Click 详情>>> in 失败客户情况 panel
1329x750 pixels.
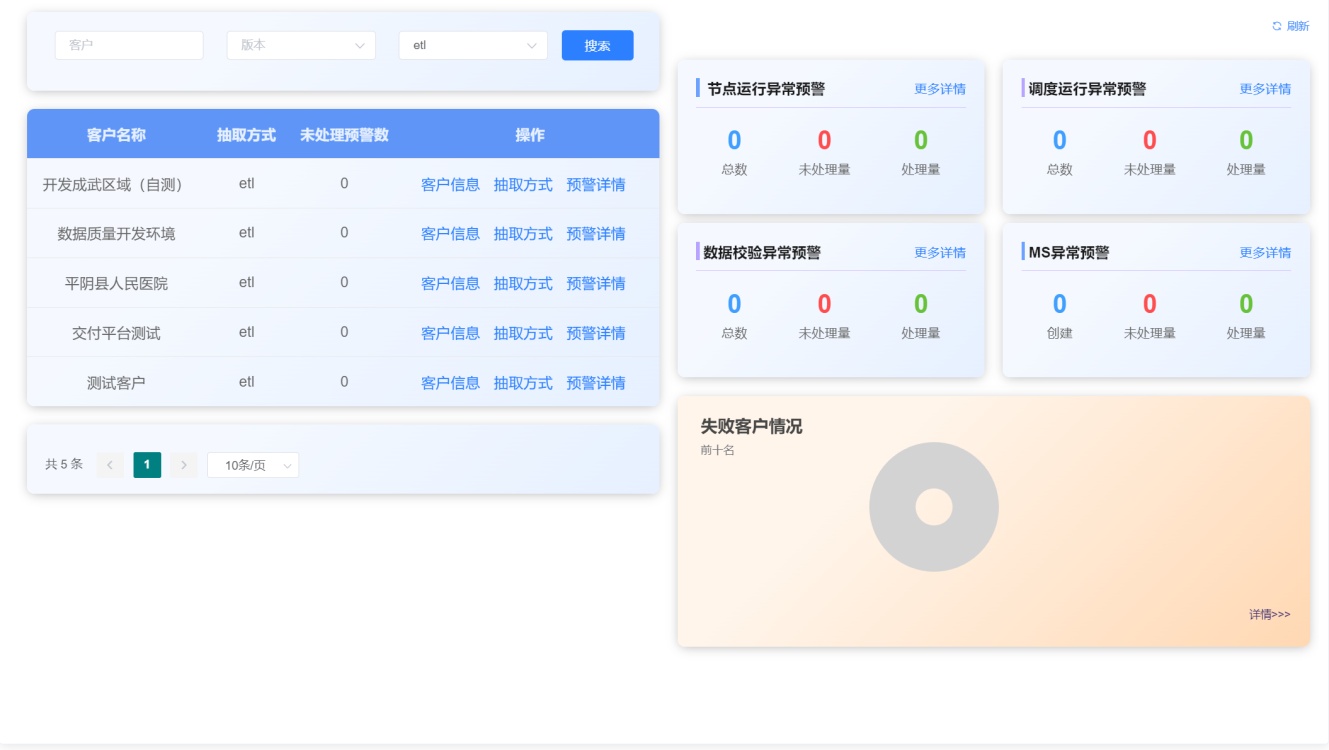(1269, 614)
